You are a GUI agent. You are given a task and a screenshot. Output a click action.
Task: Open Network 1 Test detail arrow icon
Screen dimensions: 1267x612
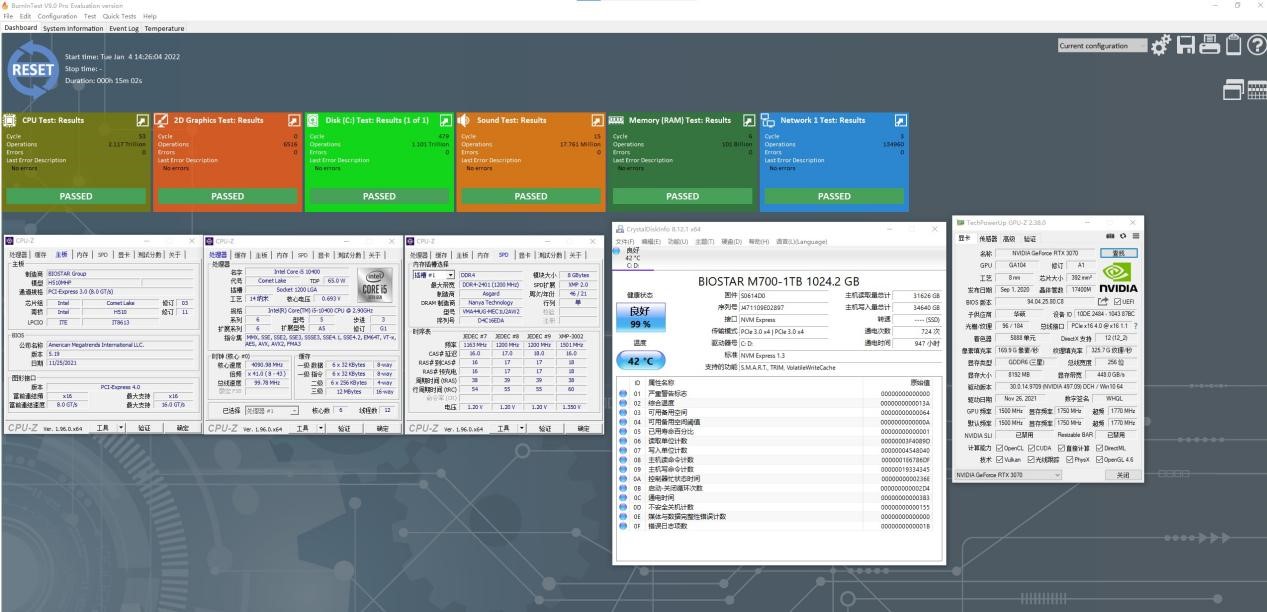(901, 120)
